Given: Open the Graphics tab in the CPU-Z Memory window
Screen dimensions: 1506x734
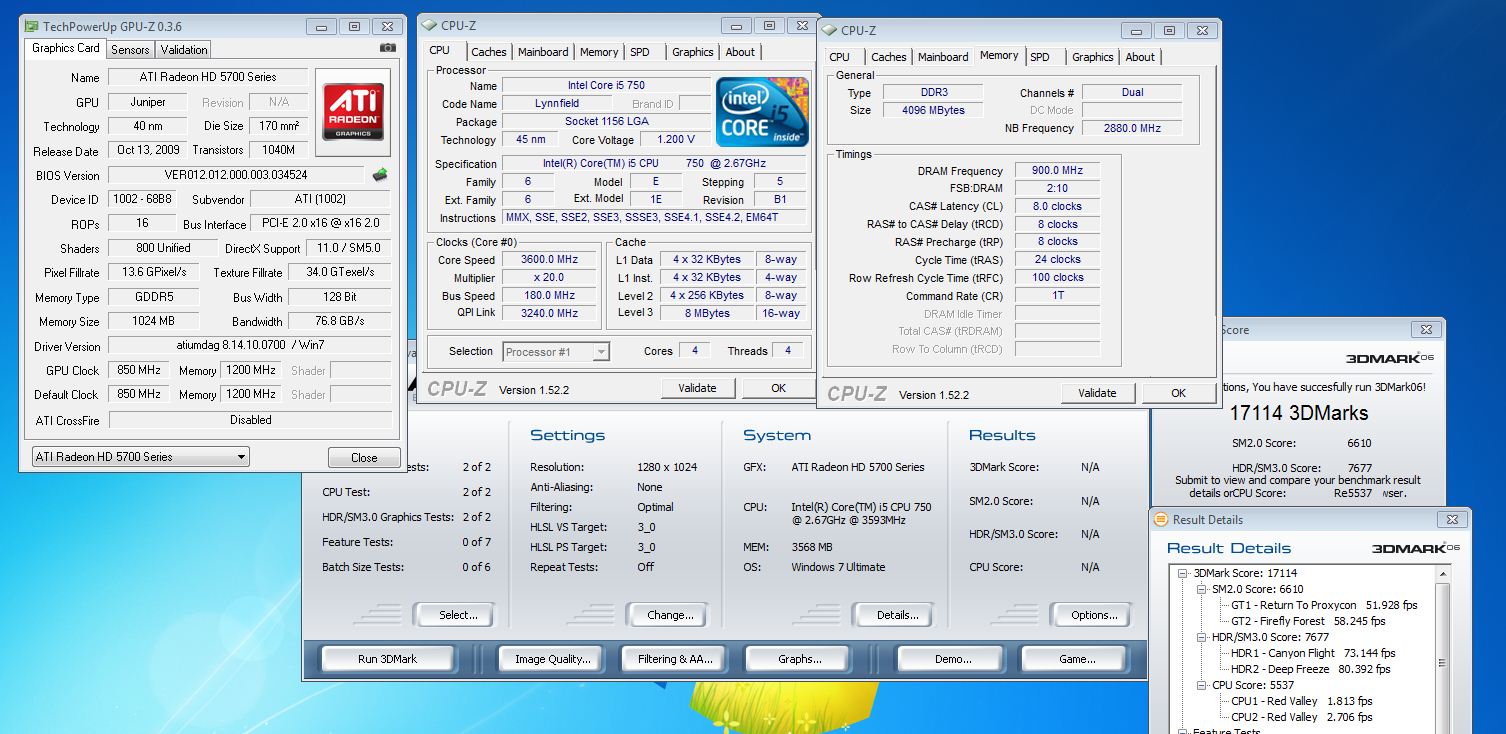Looking at the screenshot, I should (1093, 57).
